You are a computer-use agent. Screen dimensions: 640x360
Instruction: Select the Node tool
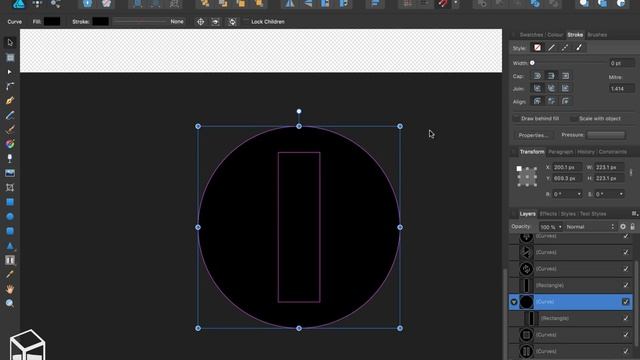tap(10, 72)
